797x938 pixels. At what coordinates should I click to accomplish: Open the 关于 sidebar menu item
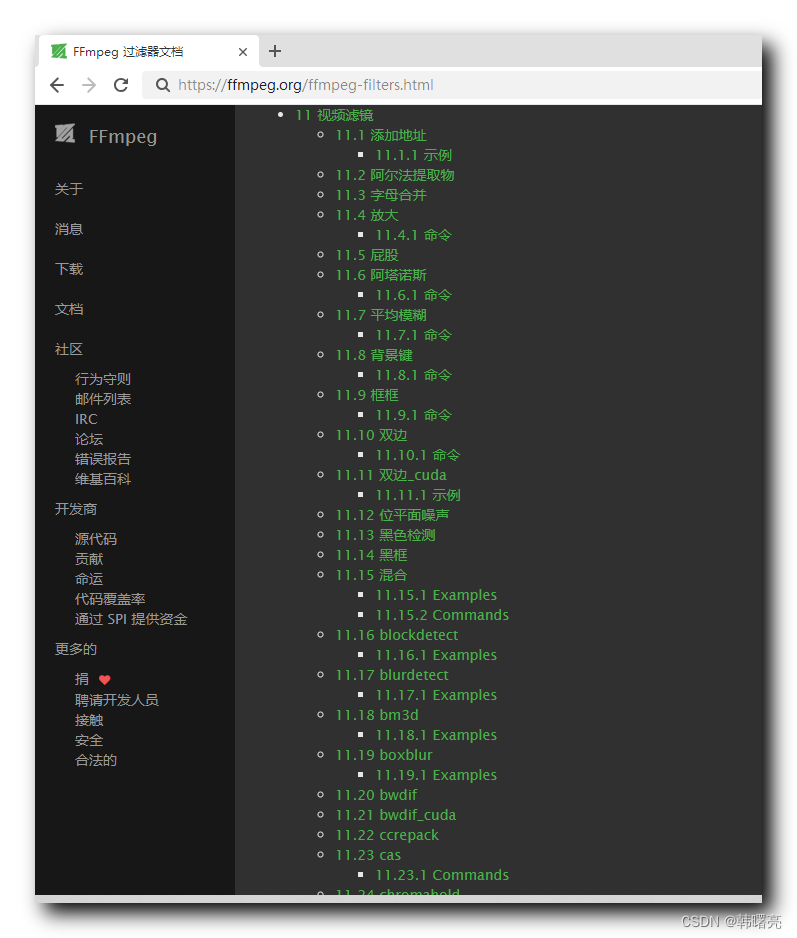tap(69, 189)
